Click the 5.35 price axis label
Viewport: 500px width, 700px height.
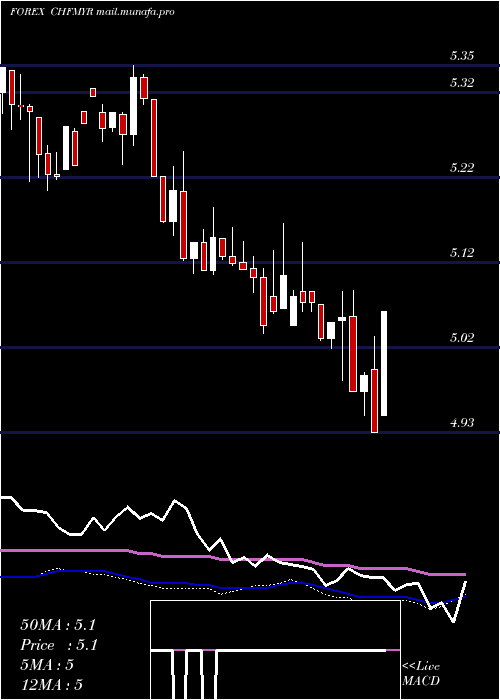462,56
